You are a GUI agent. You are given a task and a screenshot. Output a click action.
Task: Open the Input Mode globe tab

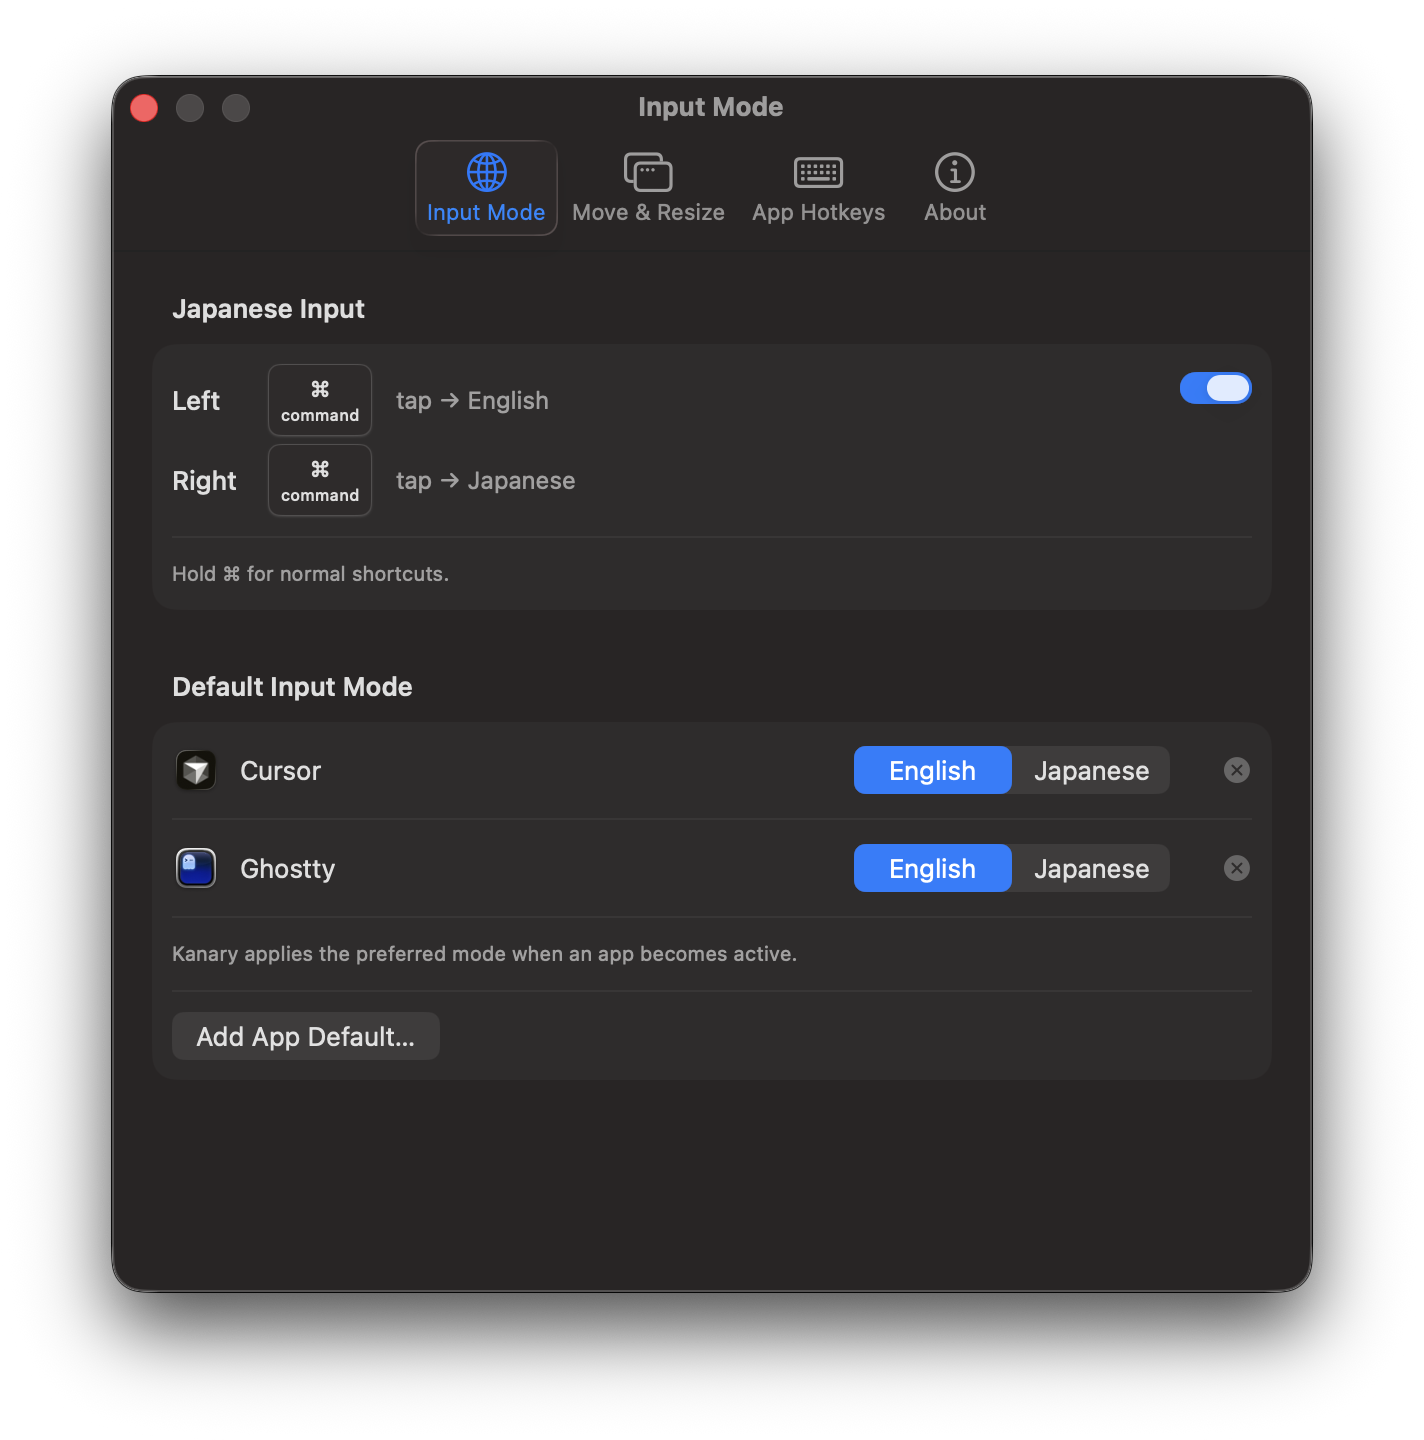click(486, 188)
